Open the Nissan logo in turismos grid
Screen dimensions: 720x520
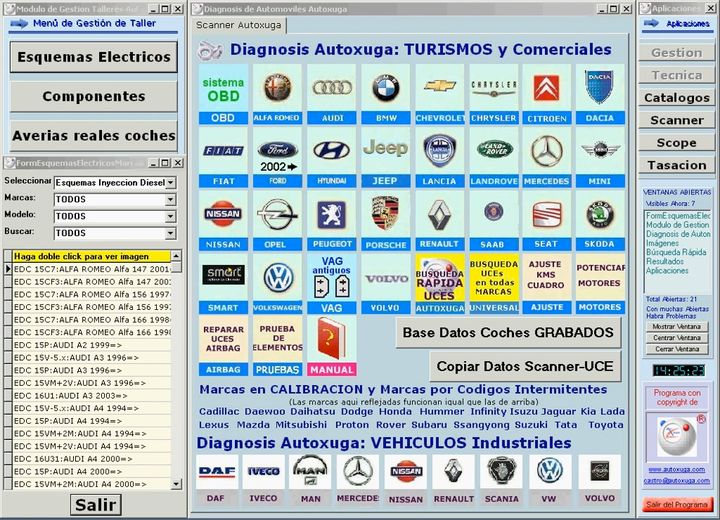click(223, 215)
